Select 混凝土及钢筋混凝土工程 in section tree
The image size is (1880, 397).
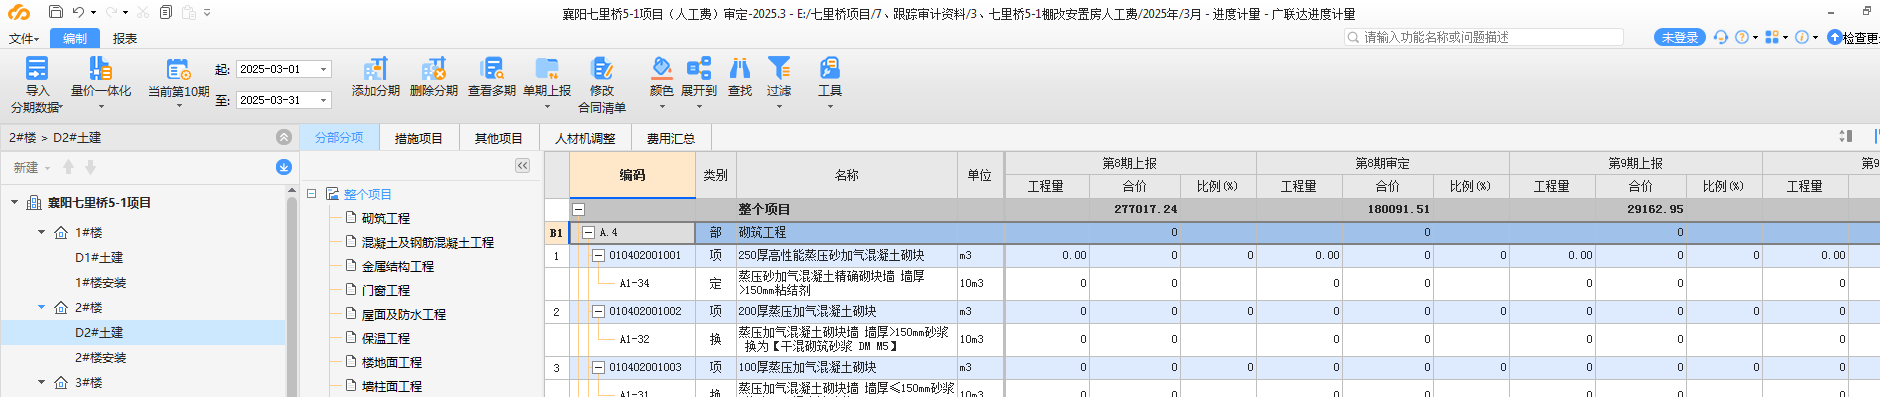tap(428, 242)
